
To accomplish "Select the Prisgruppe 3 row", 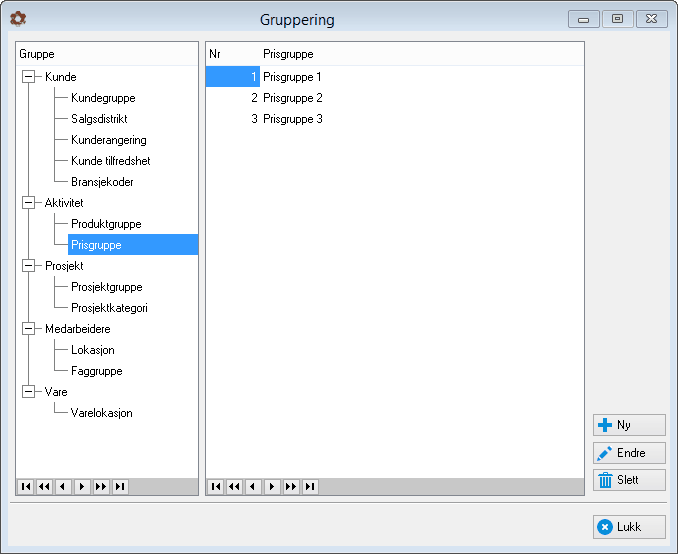I will click(395, 119).
